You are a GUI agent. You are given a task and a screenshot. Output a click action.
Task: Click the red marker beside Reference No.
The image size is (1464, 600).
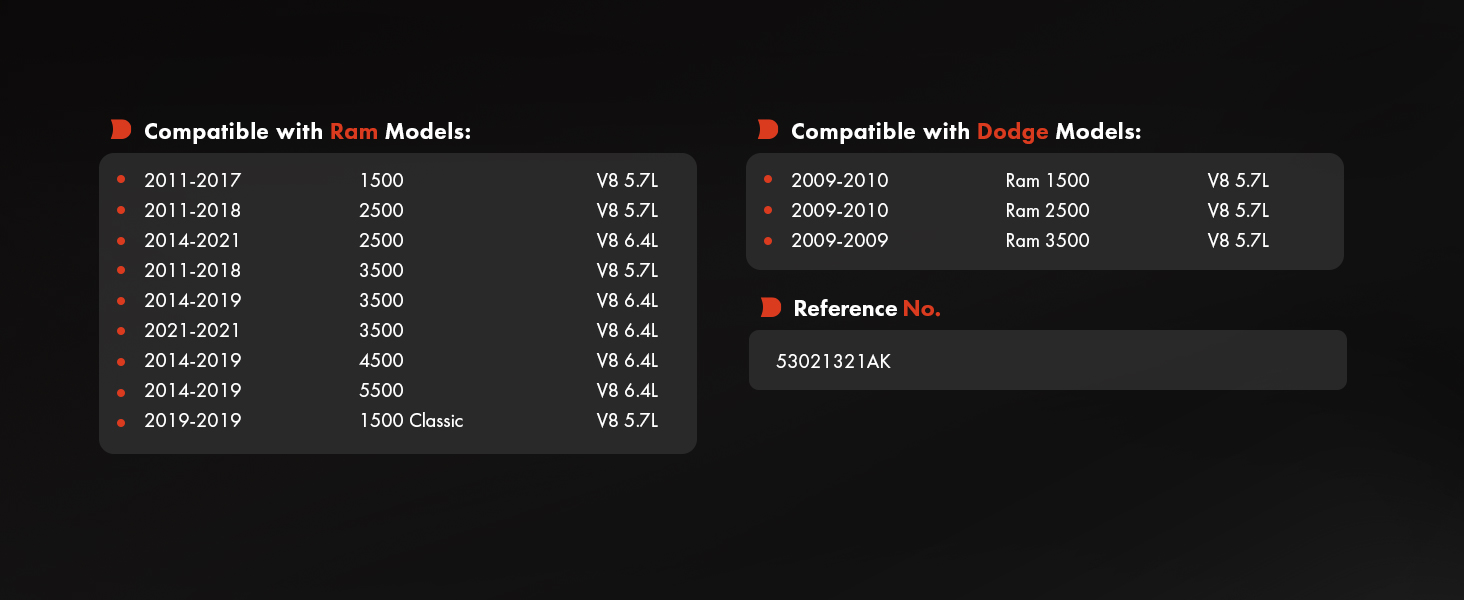click(x=770, y=308)
